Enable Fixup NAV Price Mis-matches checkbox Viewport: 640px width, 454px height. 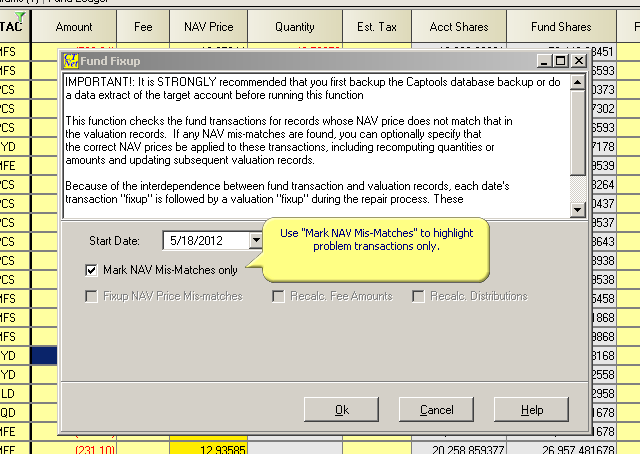pos(92,296)
